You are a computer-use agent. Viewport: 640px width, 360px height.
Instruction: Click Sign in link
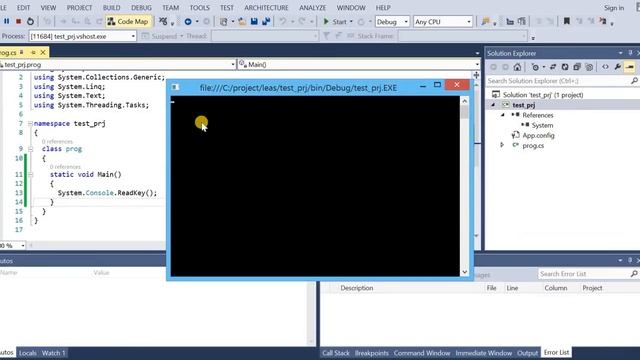point(613,8)
